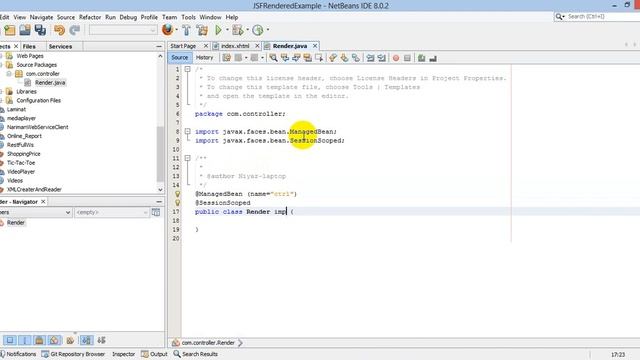Open the Debug menu

(x=128, y=17)
